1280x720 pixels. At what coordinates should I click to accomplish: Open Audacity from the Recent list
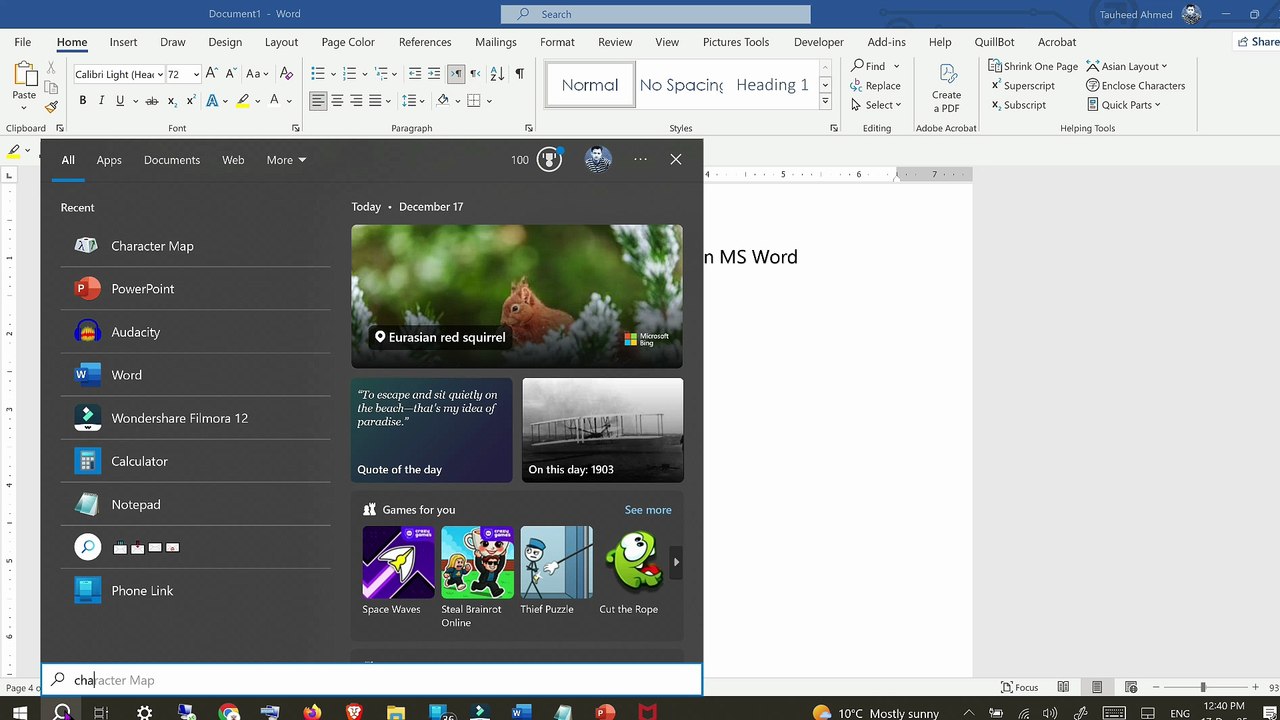click(x=196, y=332)
